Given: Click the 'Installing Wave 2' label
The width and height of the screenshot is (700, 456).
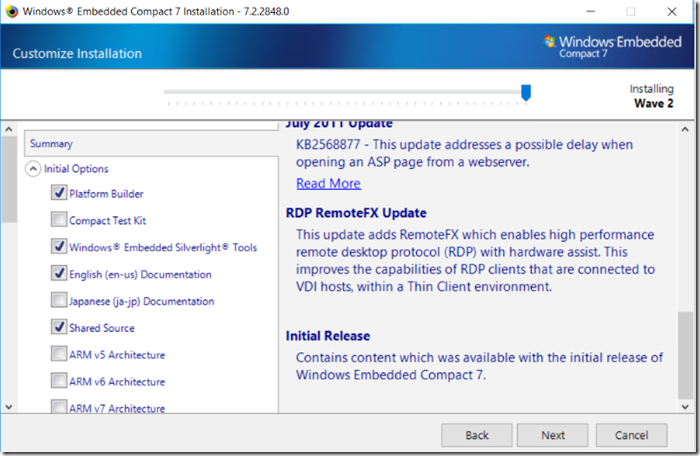Looking at the screenshot, I should tap(651, 96).
